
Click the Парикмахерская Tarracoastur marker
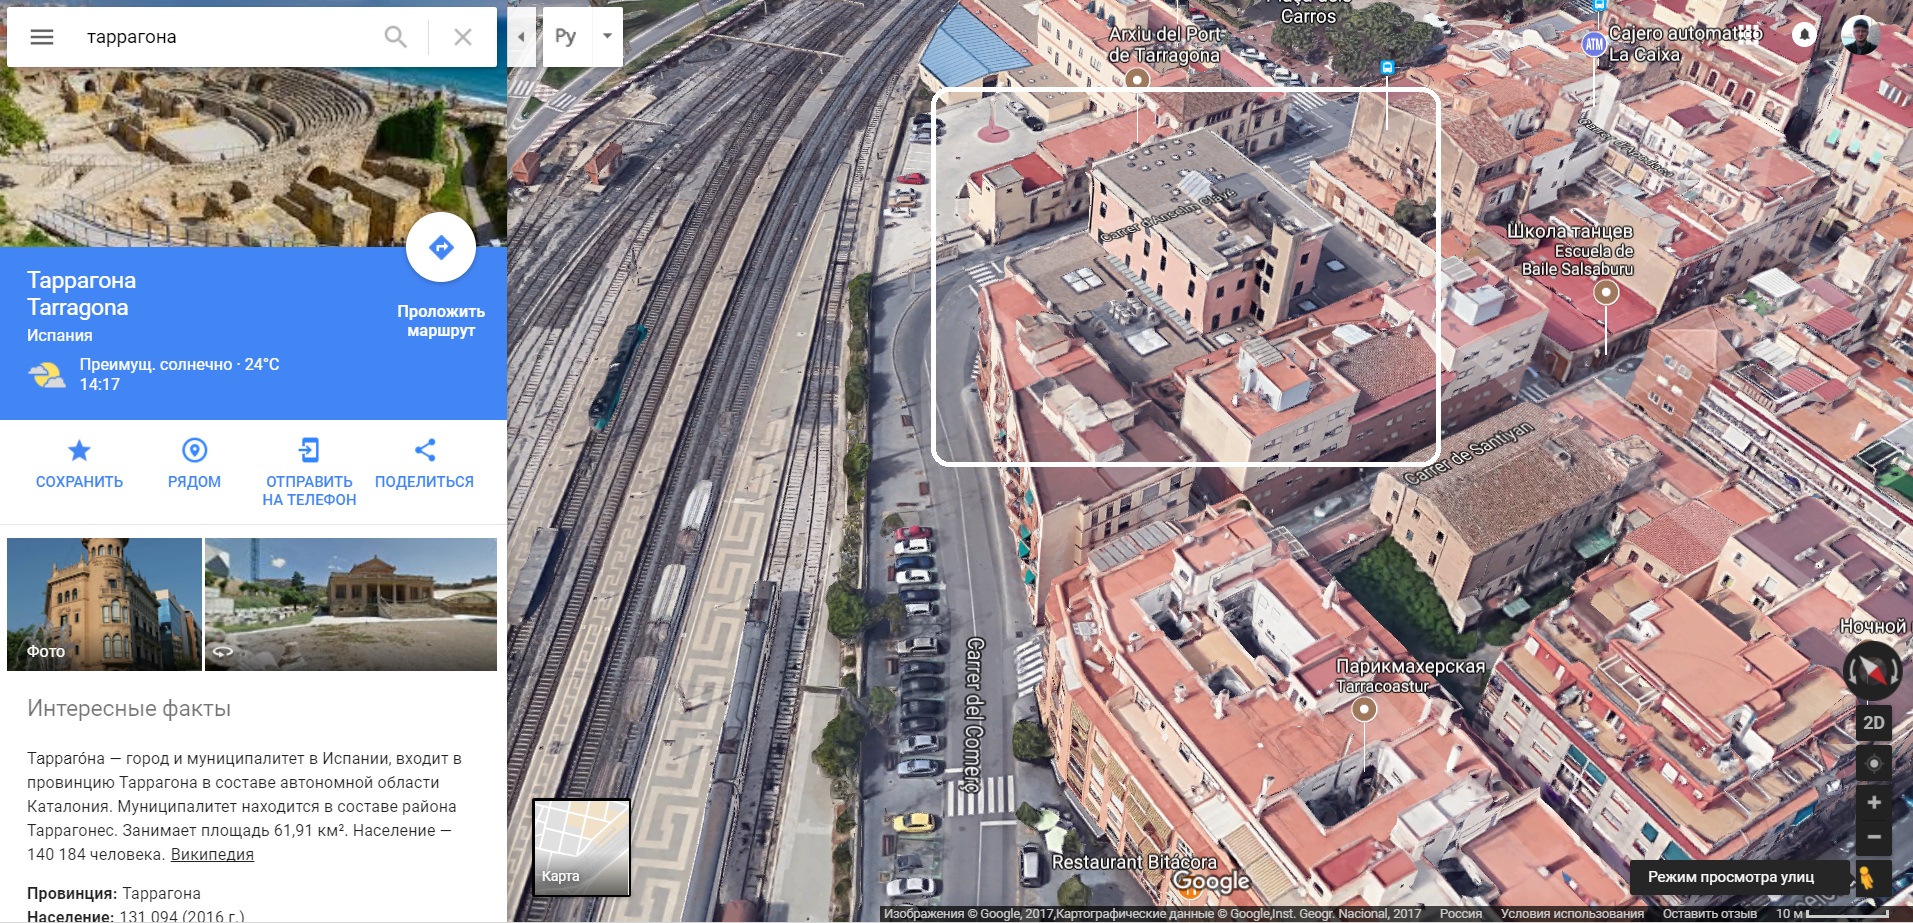[x=1364, y=709]
